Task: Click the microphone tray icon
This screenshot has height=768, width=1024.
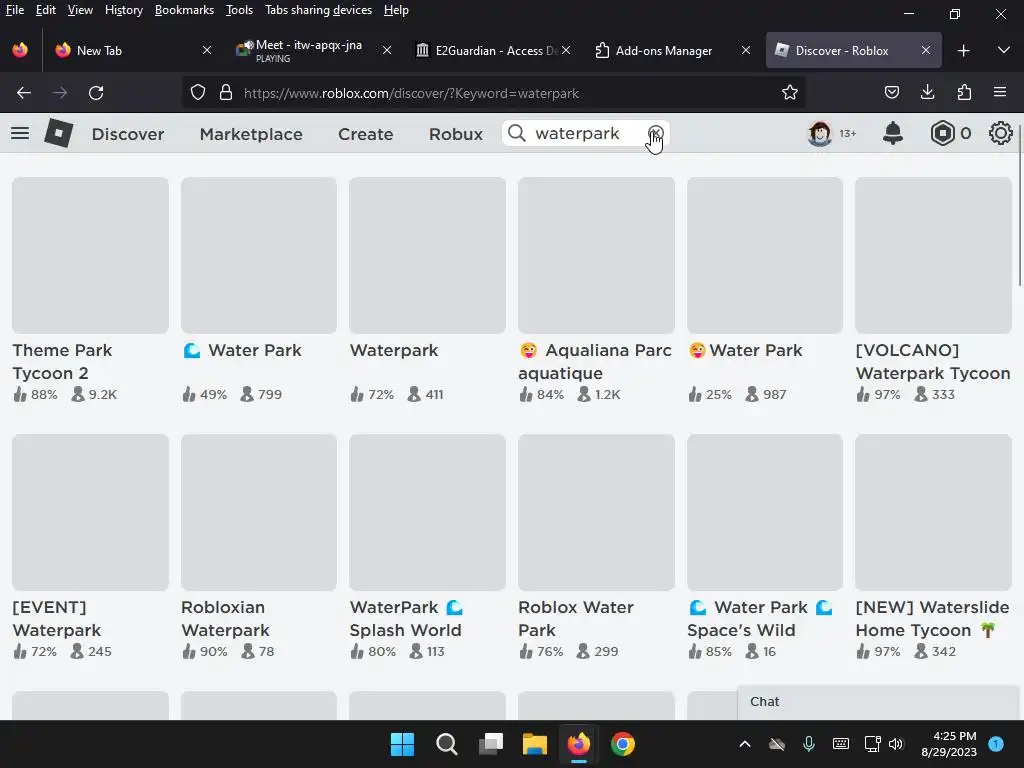Action: 808,744
